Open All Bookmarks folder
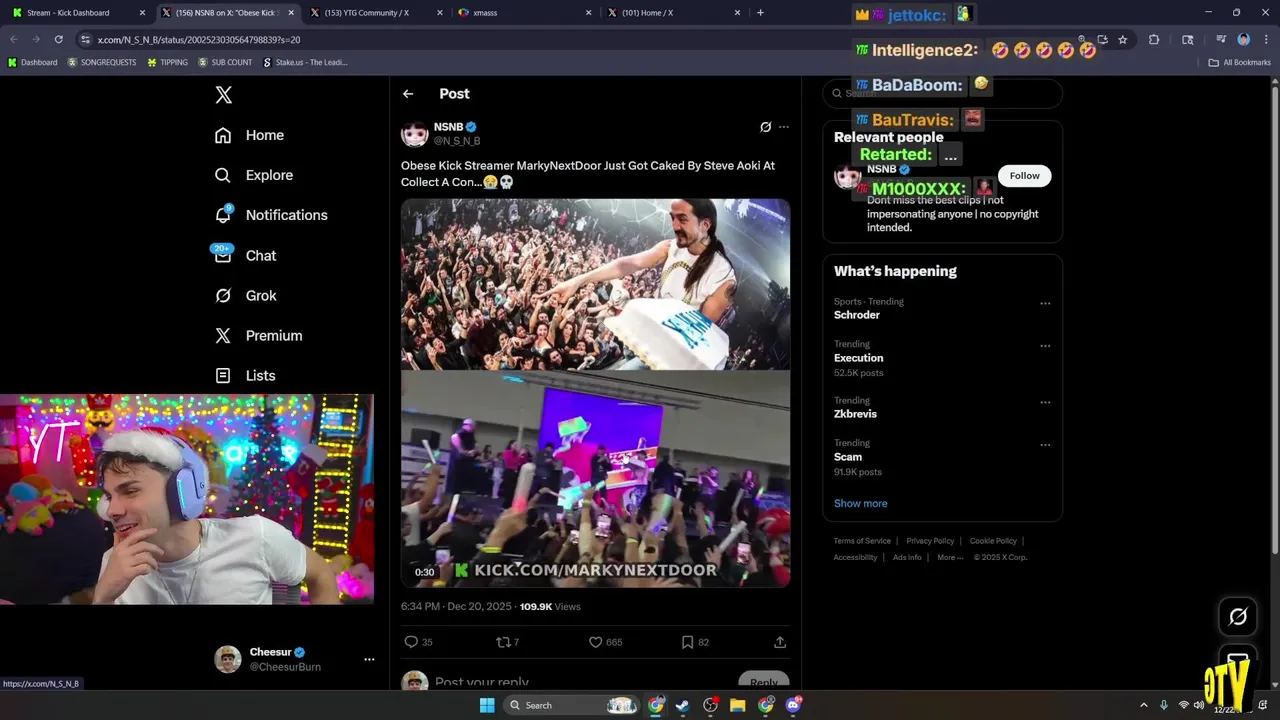This screenshot has height=720, width=1280. (x=1240, y=62)
